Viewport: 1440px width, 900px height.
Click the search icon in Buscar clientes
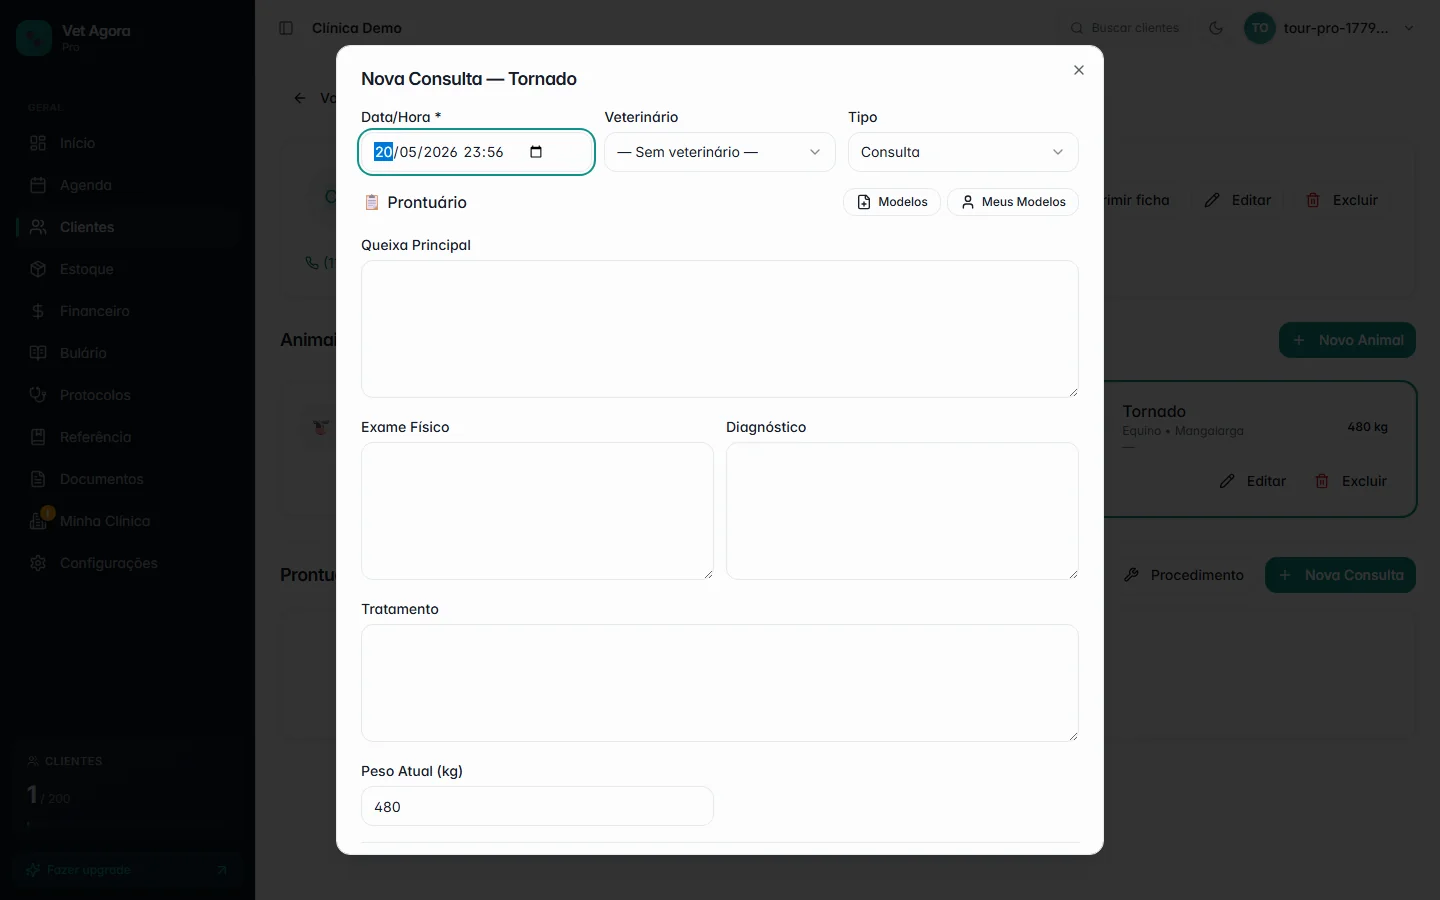coord(1077,28)
